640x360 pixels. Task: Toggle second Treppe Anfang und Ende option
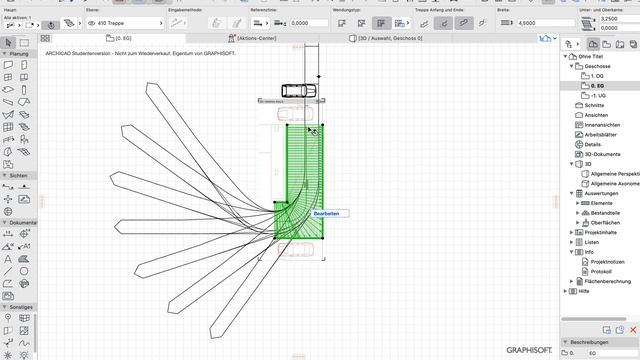[444, 23]
